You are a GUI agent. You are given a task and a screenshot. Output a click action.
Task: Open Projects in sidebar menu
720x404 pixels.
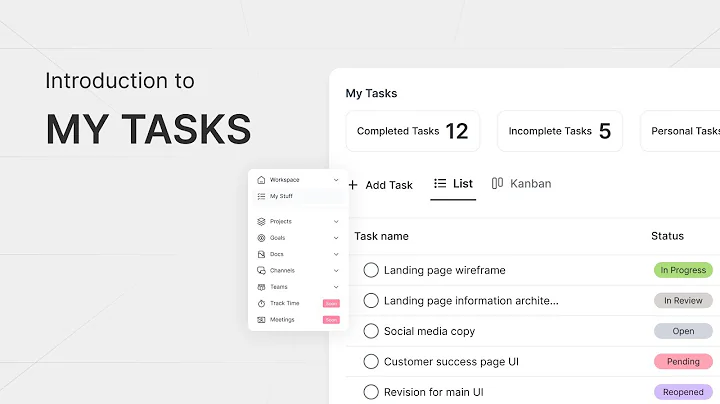[x=281, y=222]
